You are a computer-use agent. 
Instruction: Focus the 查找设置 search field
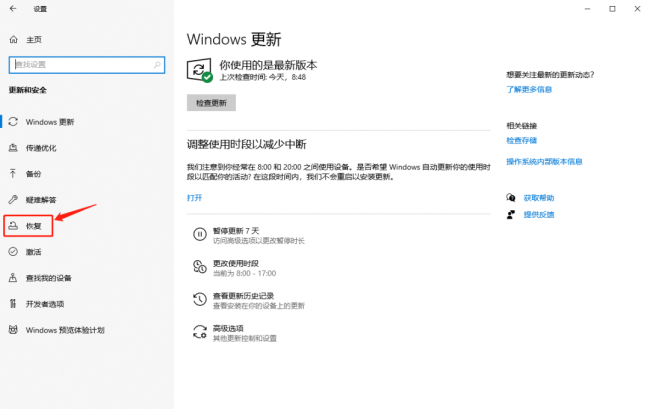(x=87, y=65)
